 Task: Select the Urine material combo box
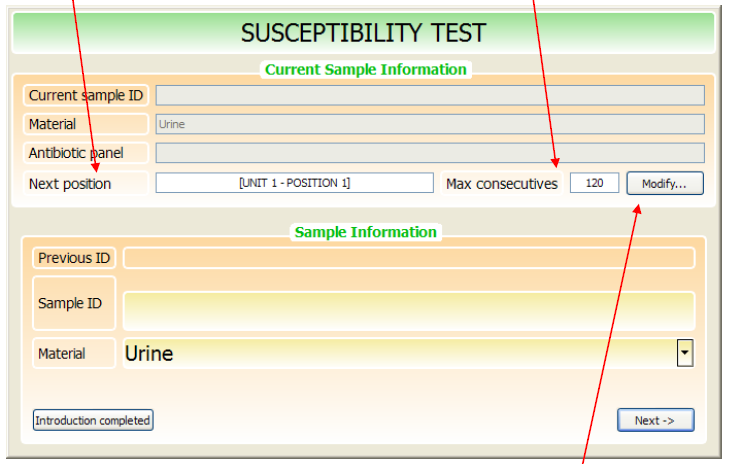click(408, 353)
